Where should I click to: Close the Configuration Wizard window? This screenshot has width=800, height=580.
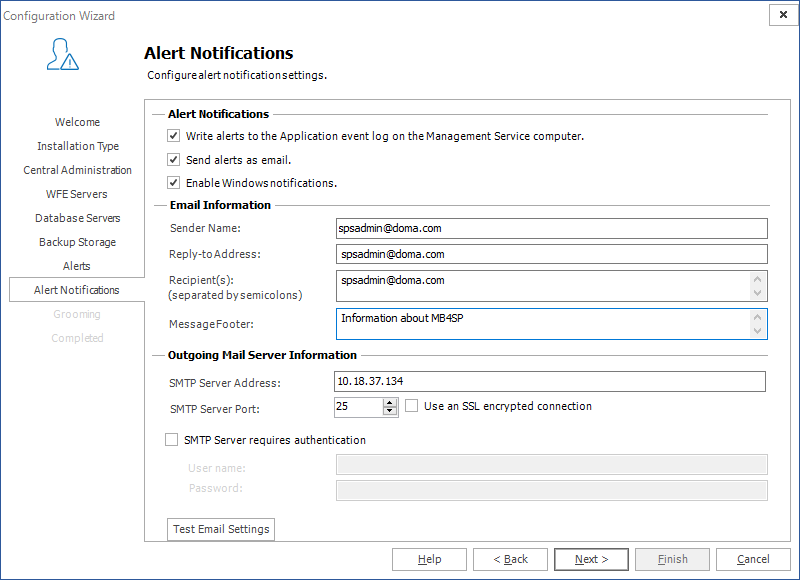(783, 15)
